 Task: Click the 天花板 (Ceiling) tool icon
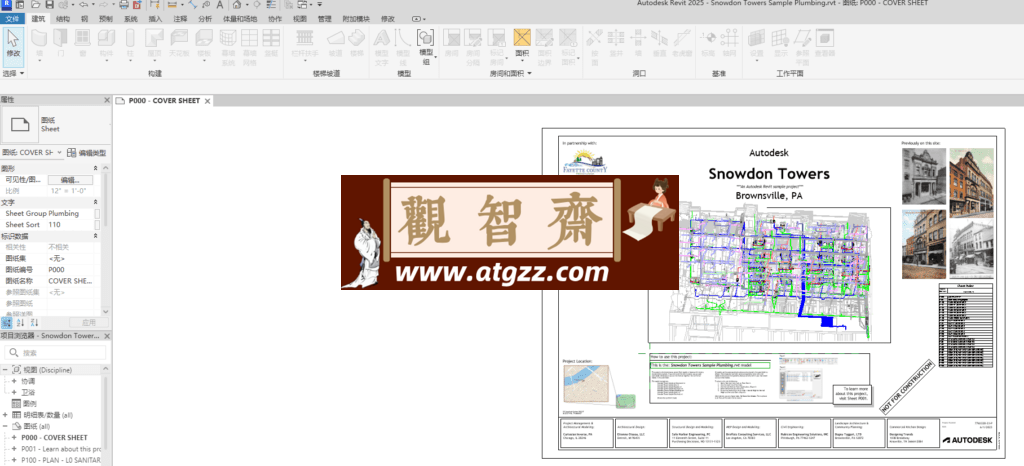tap(179, 38)
